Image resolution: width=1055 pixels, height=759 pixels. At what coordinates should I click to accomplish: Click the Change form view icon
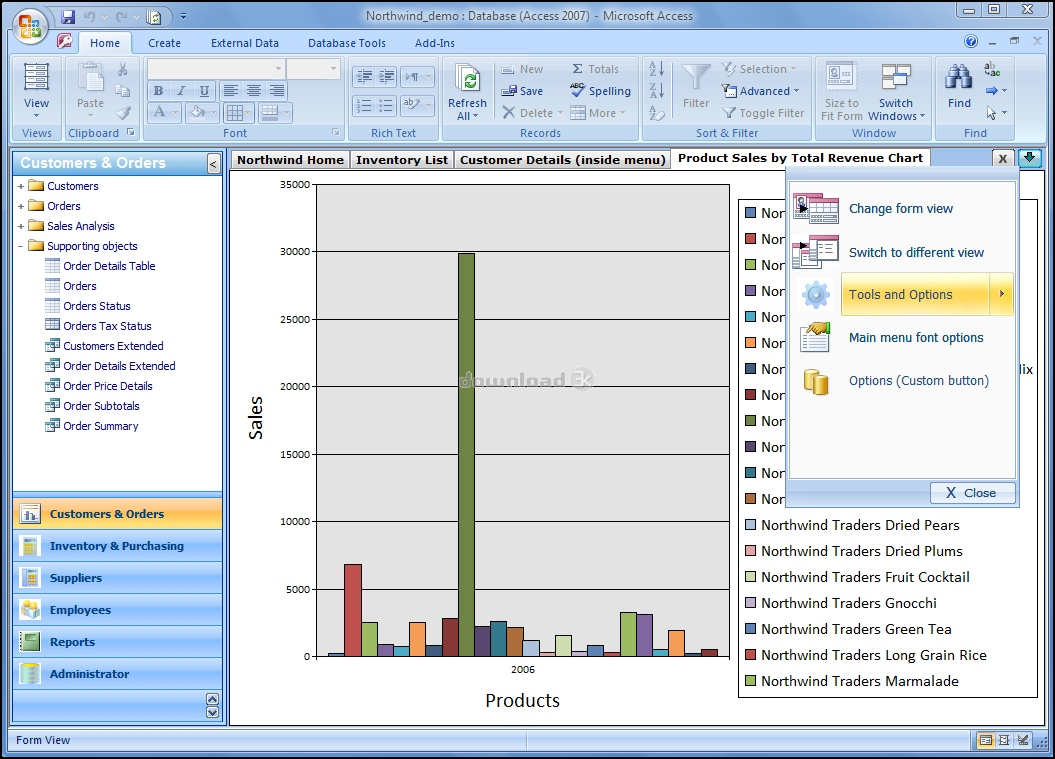tap(815, 209)
